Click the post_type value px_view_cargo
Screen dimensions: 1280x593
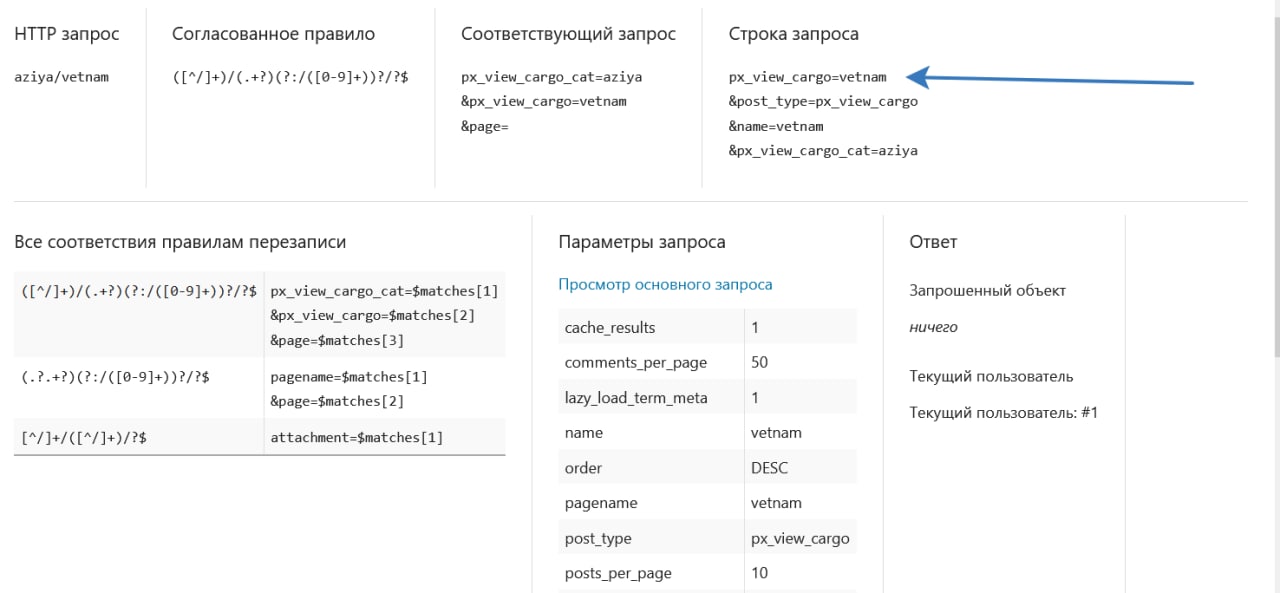(x=800, y=538)
